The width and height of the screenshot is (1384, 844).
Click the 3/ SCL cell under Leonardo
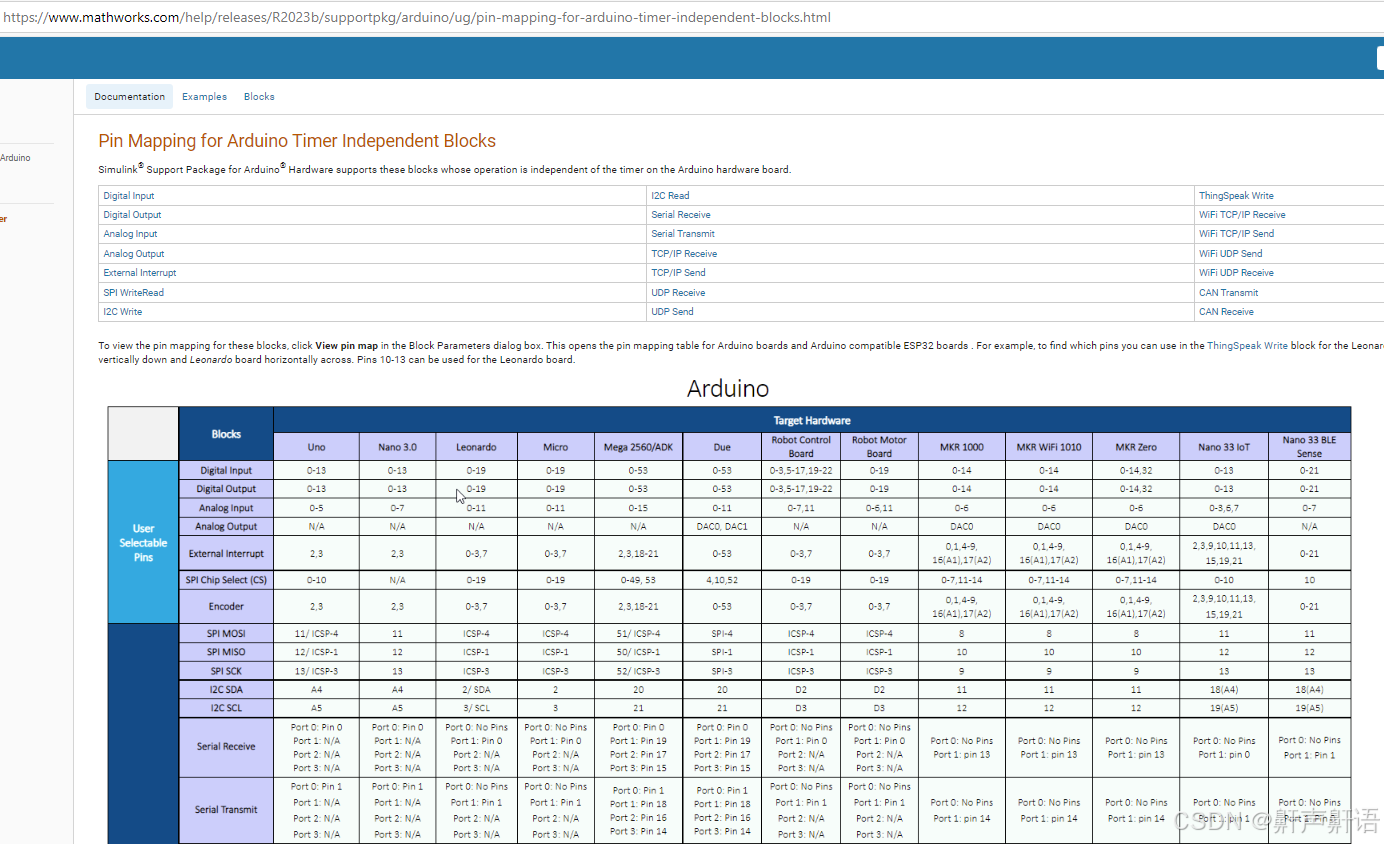click(x=476, y=708)
